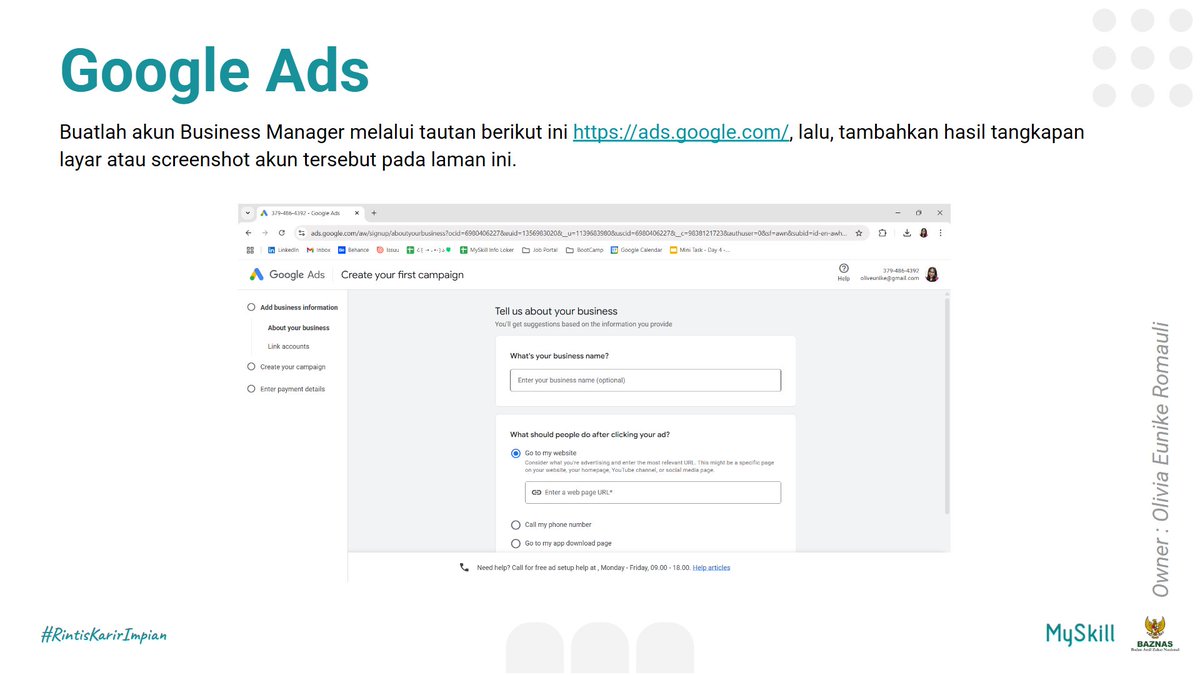Open the LinkedIn bookmark
Screen dimensions: 1200x675
pyautogui.click(x=284, y=250)
